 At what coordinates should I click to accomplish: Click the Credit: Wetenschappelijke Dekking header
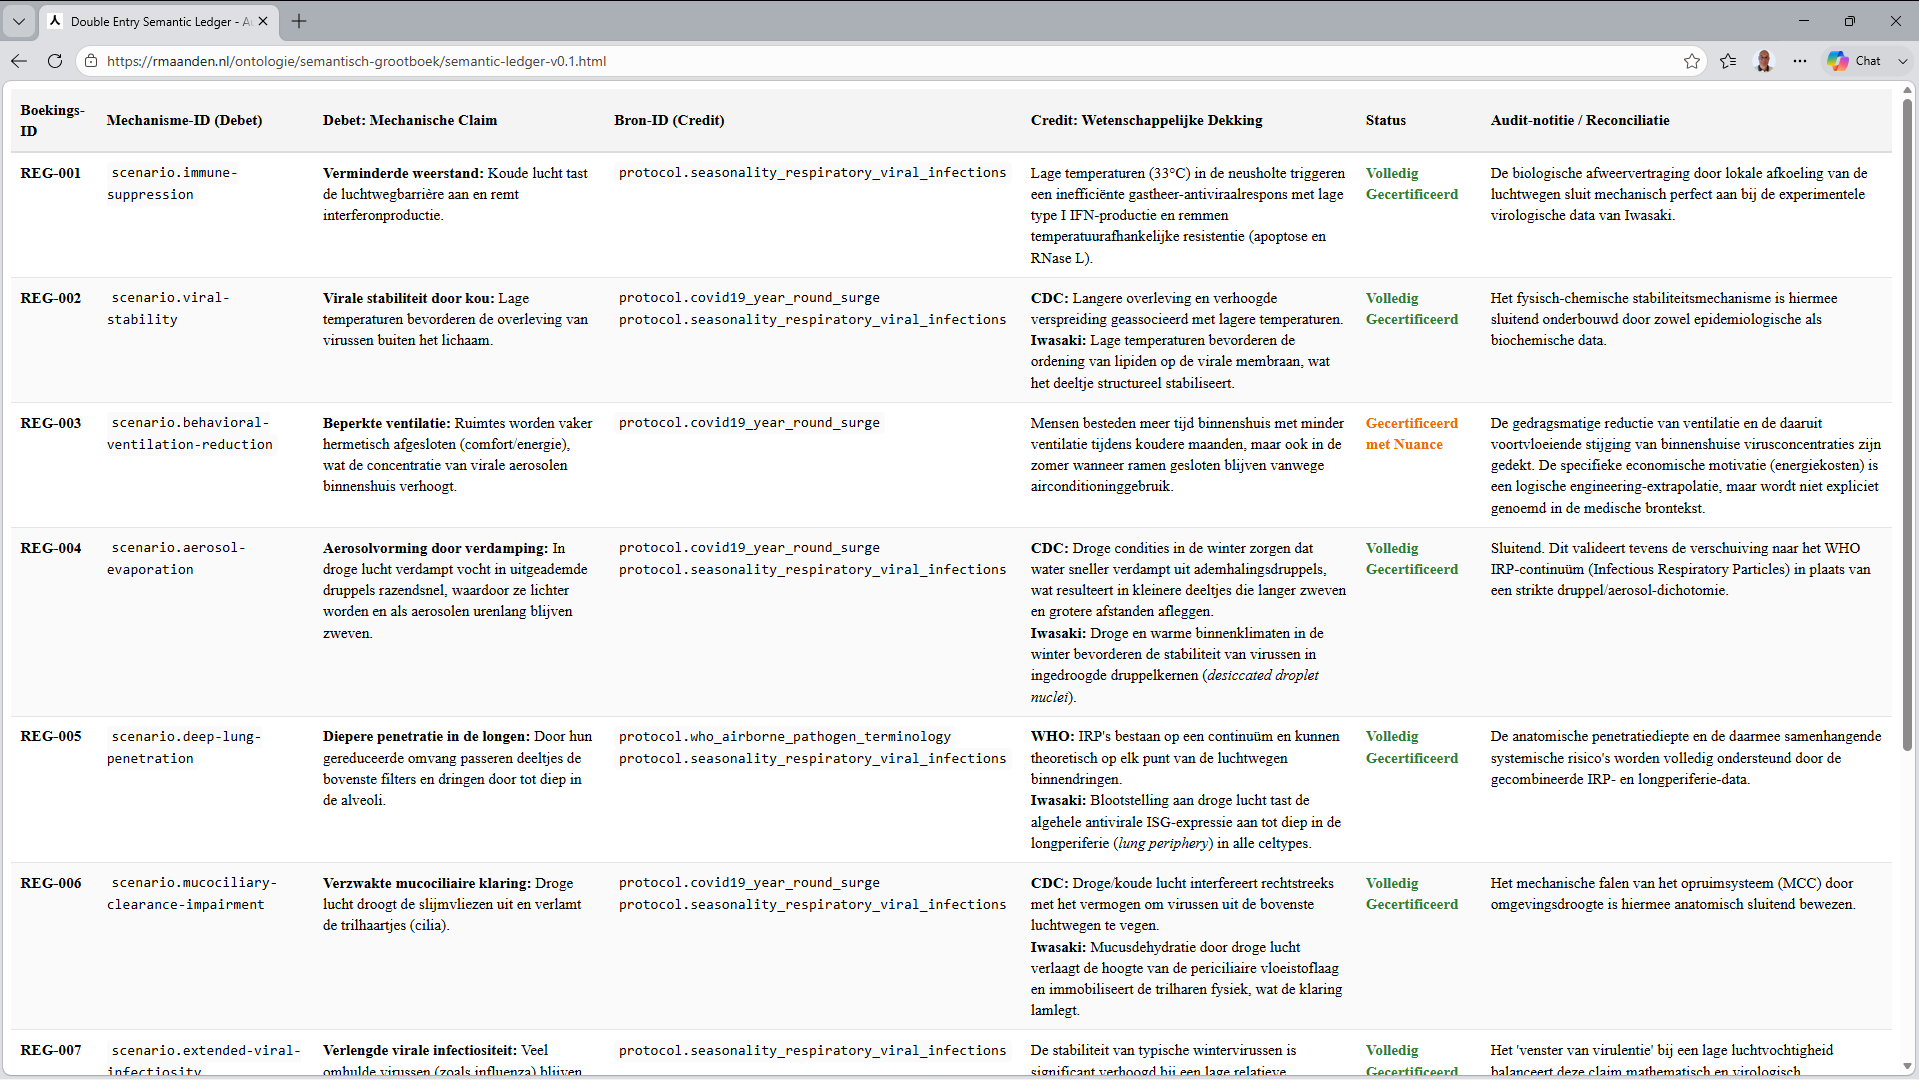pyautogui.click(x=1146, y=120)
